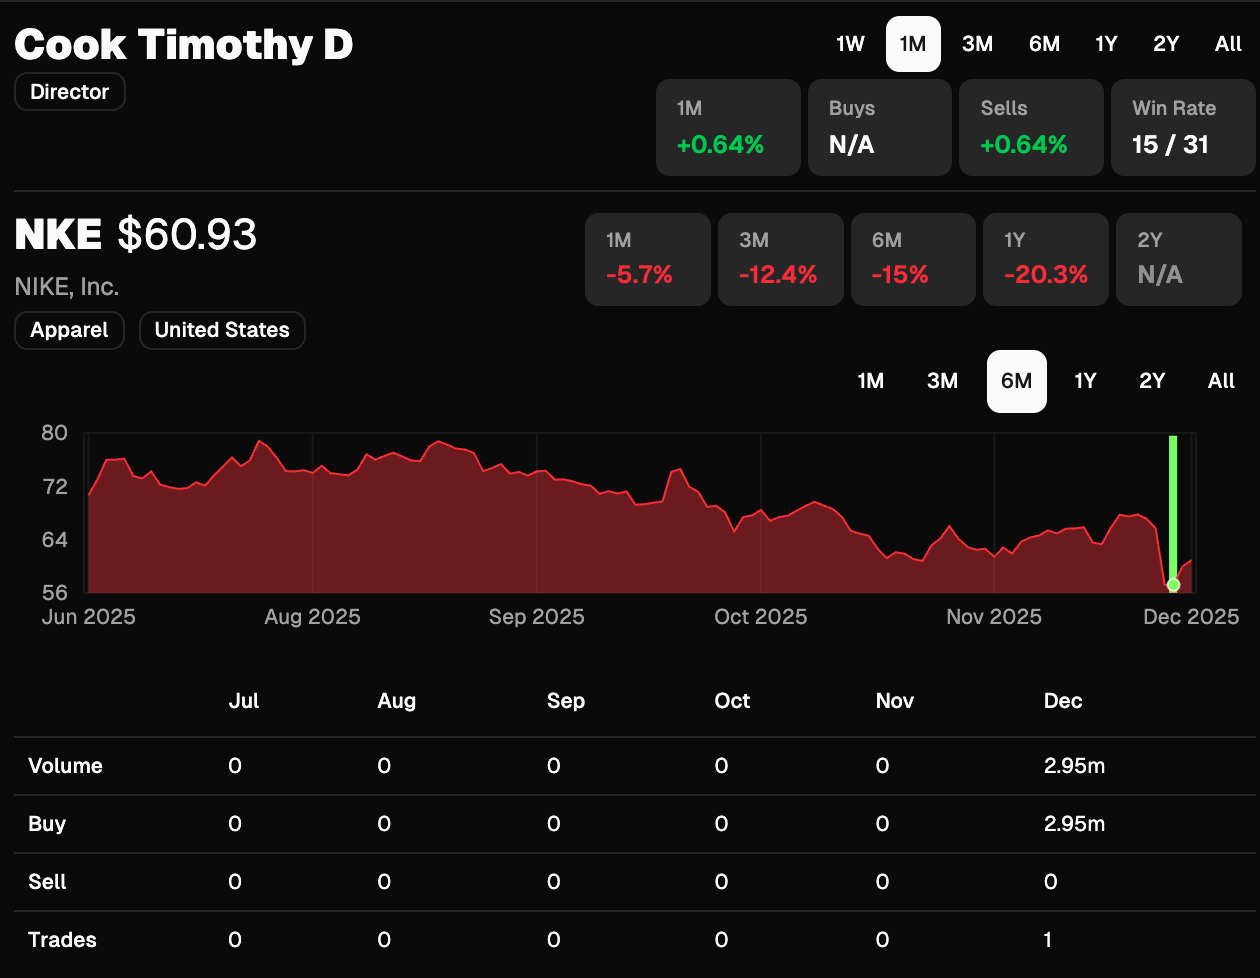Click the United States country tag
This screenshot has height=978, width=1260.
[222, 330]
